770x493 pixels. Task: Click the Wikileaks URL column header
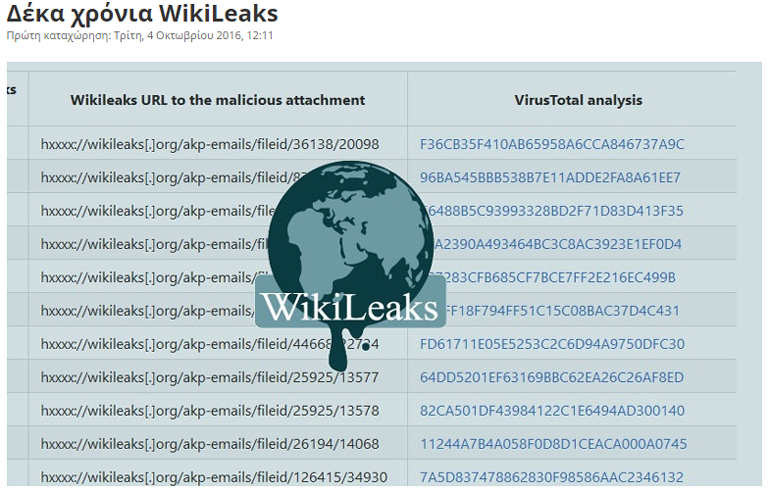(217, 100)
